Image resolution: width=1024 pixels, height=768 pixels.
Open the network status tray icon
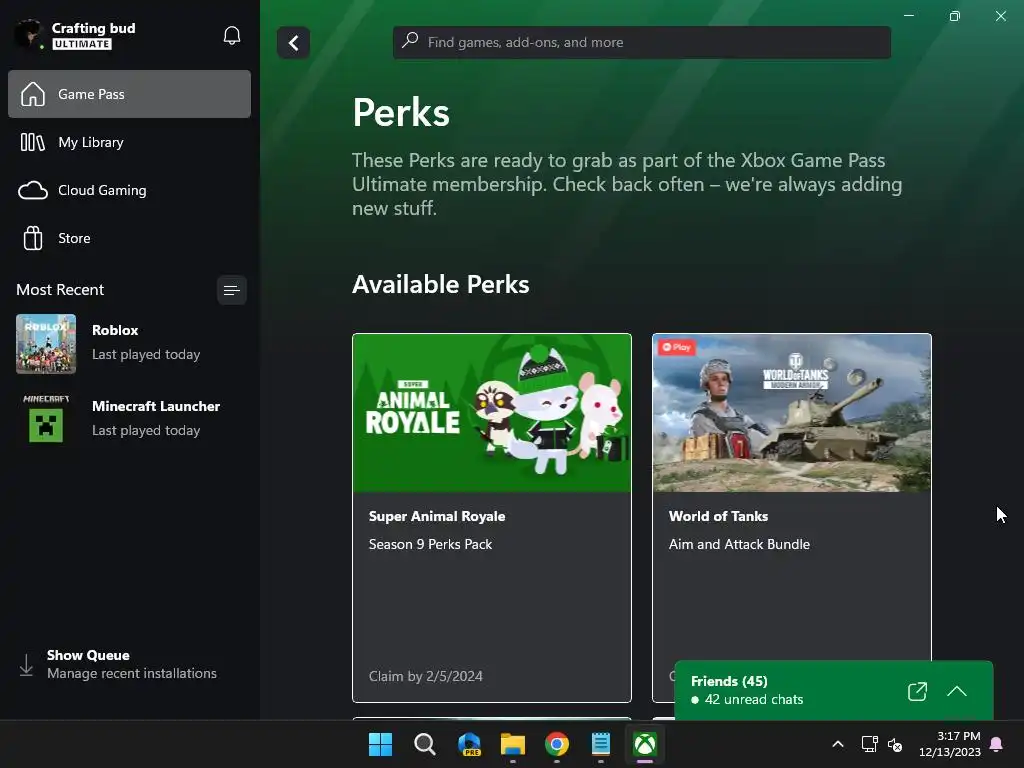click(869, 744)
